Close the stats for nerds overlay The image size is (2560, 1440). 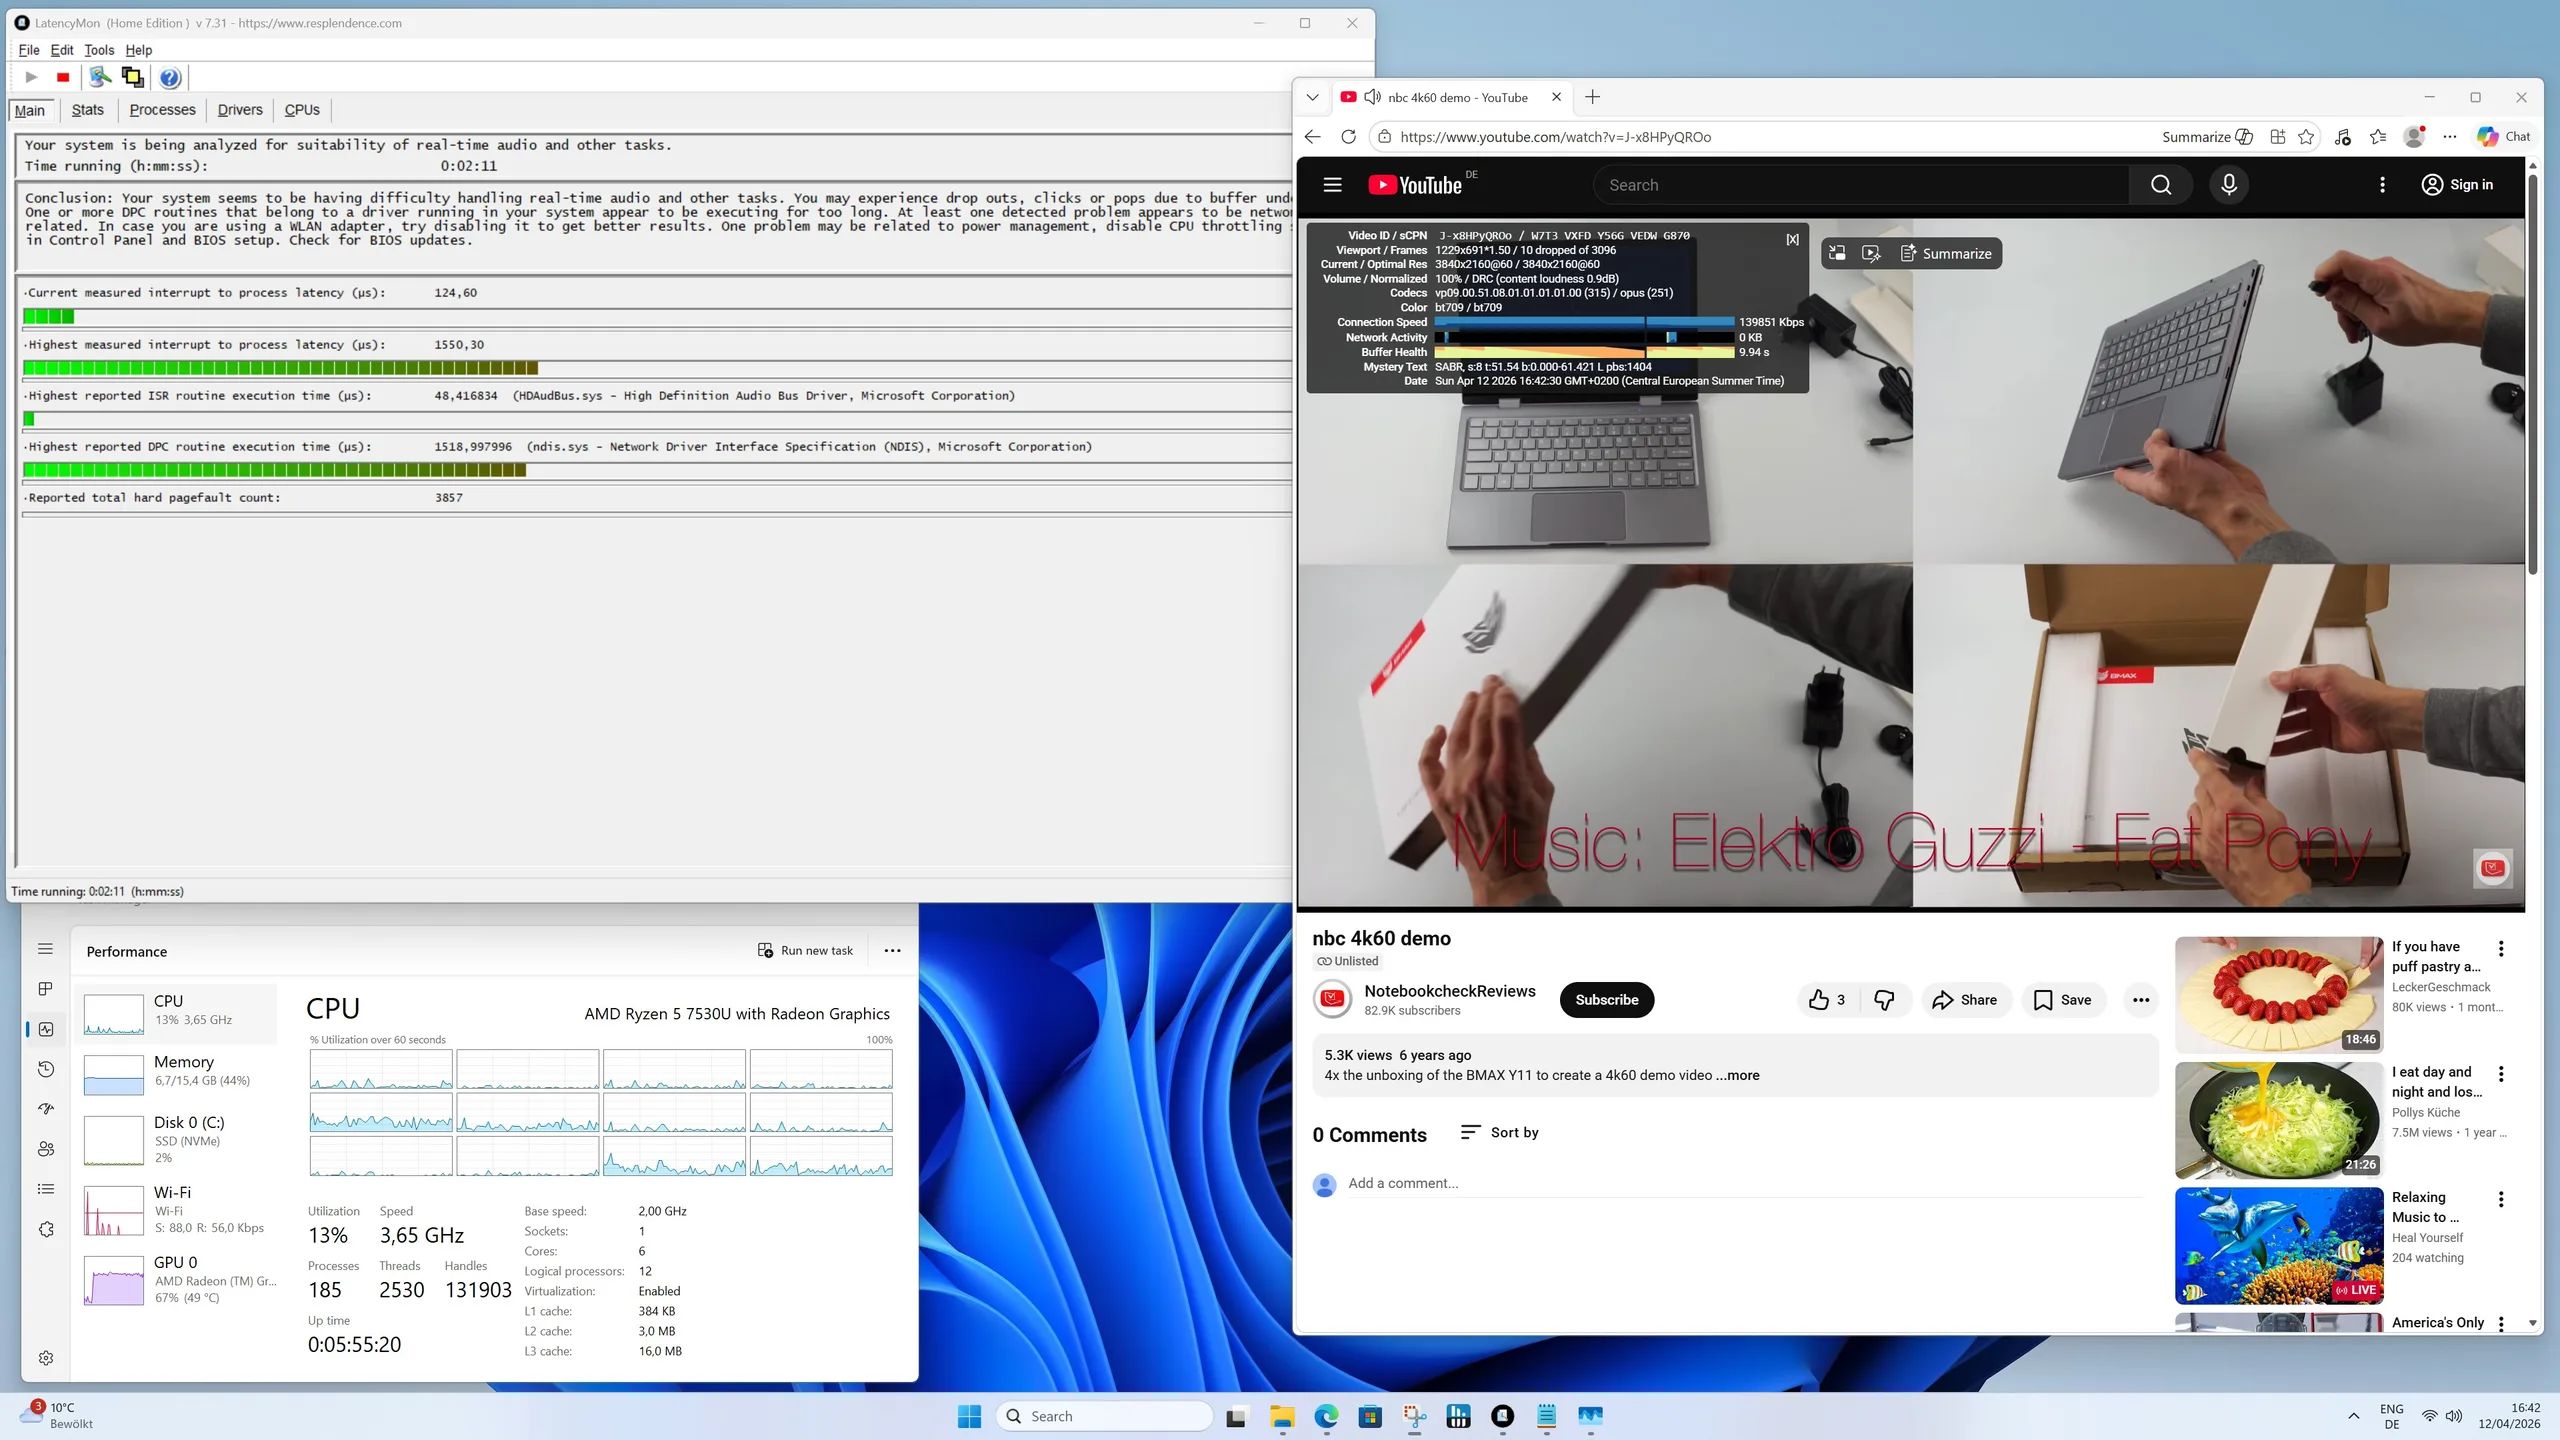(1792, 240)
